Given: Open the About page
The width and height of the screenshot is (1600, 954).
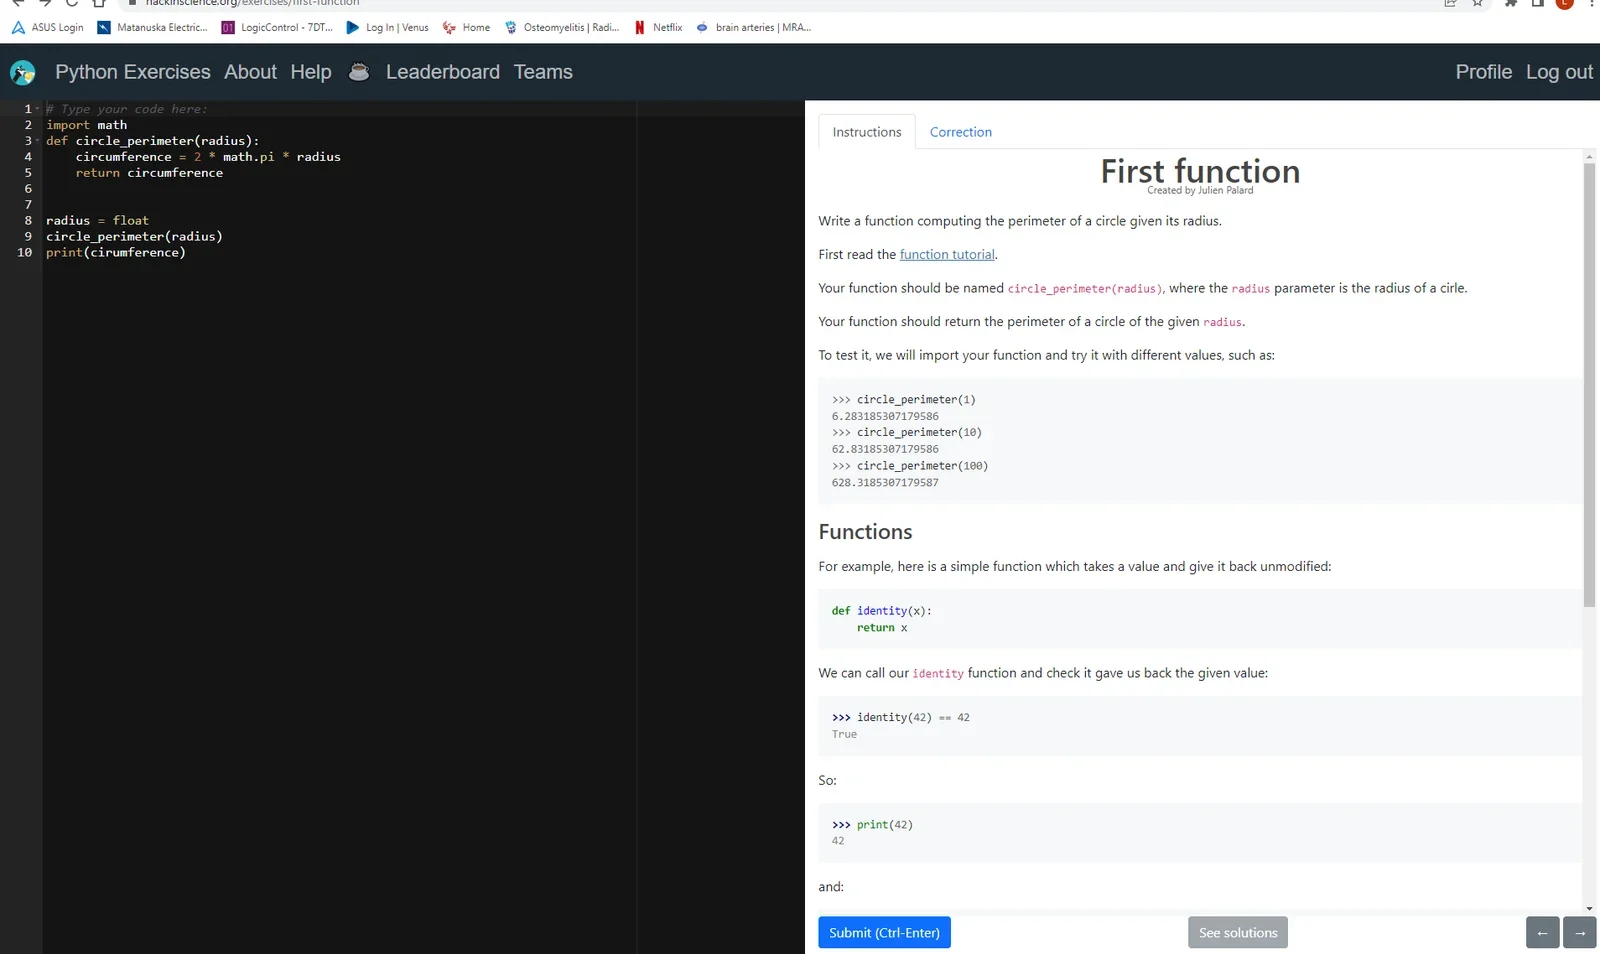Looking at the screenshot, I should (250, 72).
